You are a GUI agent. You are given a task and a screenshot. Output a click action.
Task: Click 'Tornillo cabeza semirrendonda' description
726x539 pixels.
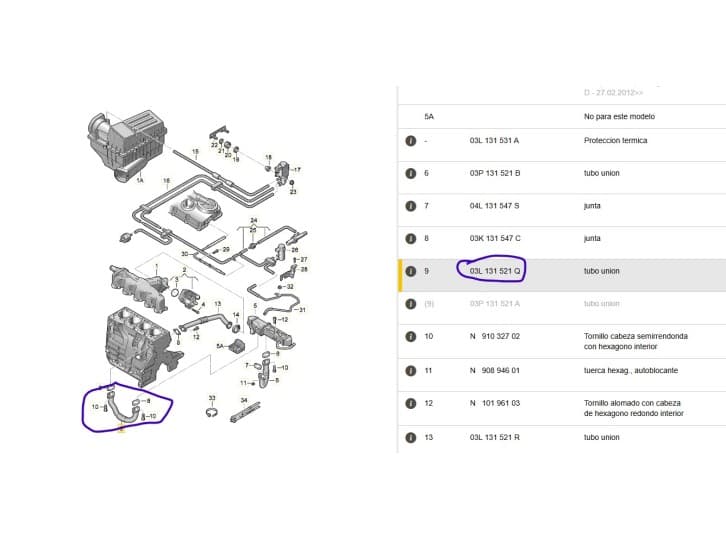pyautogui.click(x=636, y=336)
